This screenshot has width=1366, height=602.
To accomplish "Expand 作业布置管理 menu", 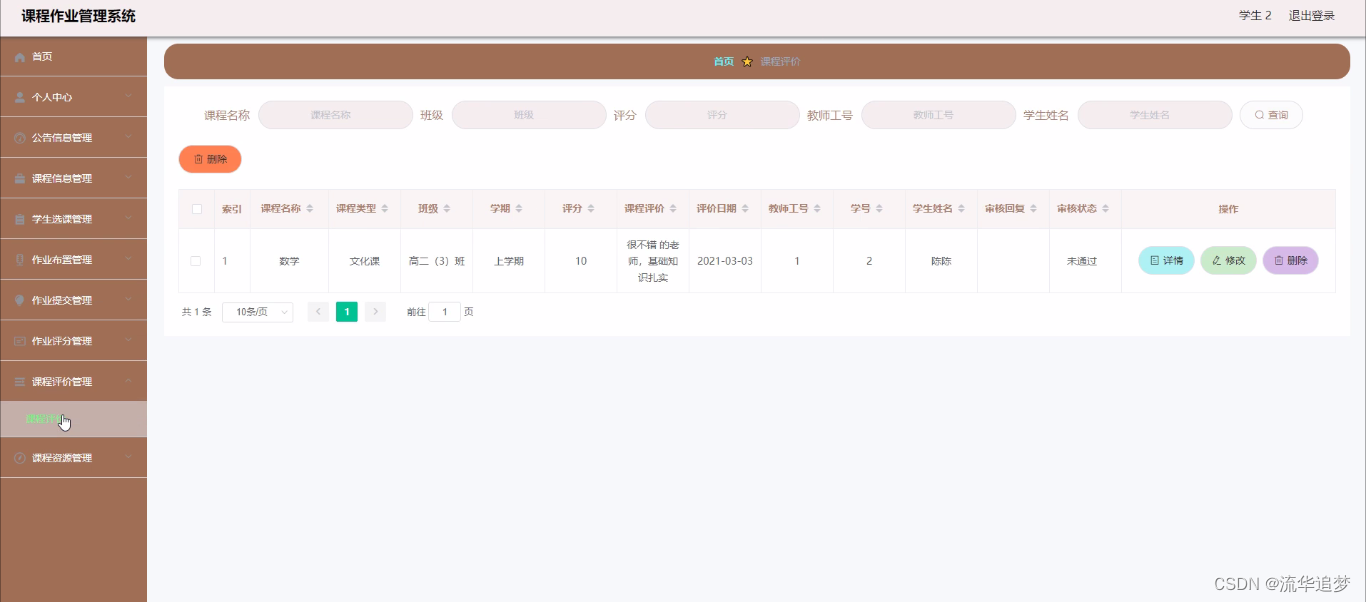I will click(x=73, y=259).
